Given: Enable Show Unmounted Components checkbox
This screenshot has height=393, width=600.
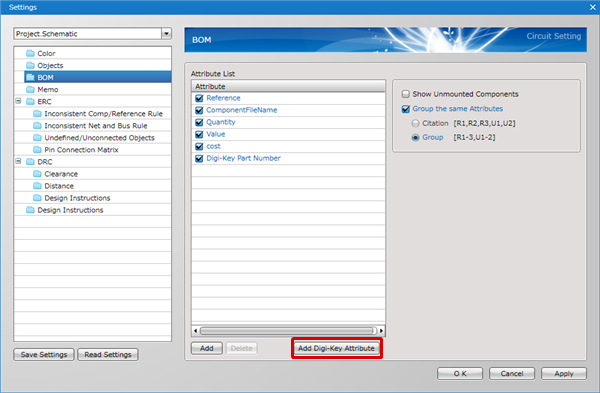Looking at the screenshot, I should pyautogui.click(x=406, y=94).
